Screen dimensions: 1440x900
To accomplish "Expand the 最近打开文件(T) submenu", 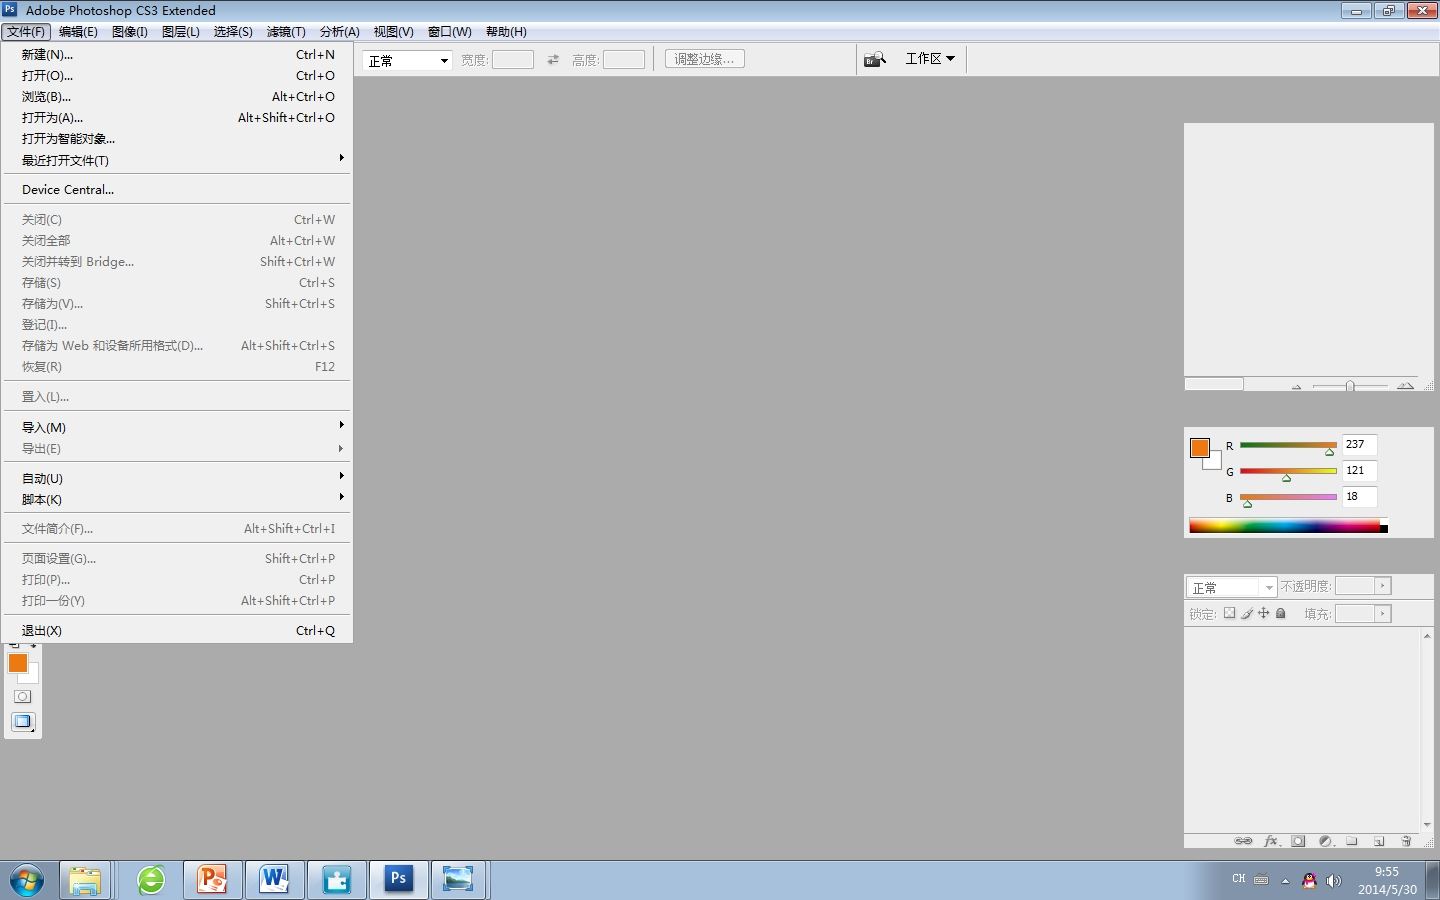I will click(177, 160).
